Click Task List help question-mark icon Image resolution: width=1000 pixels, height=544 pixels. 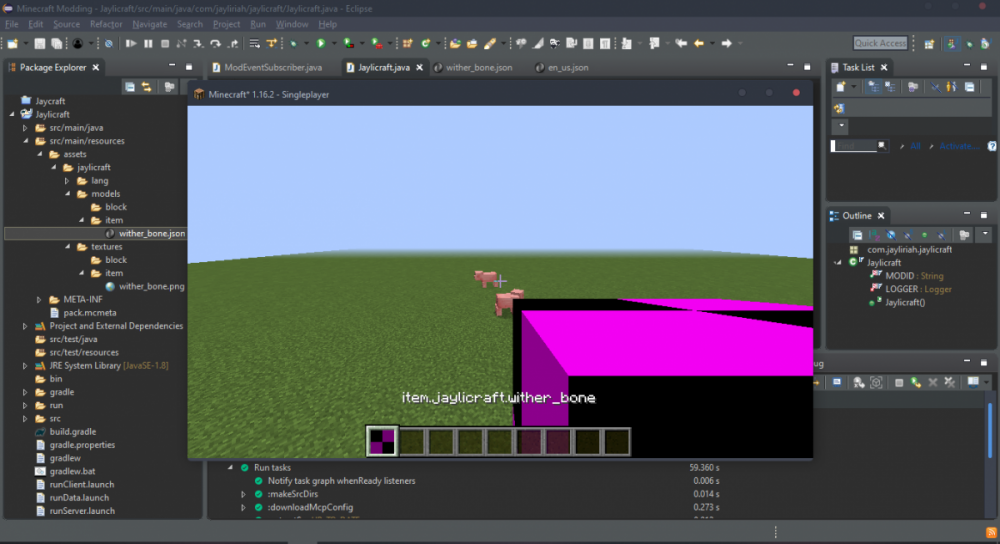coord(992,146)
